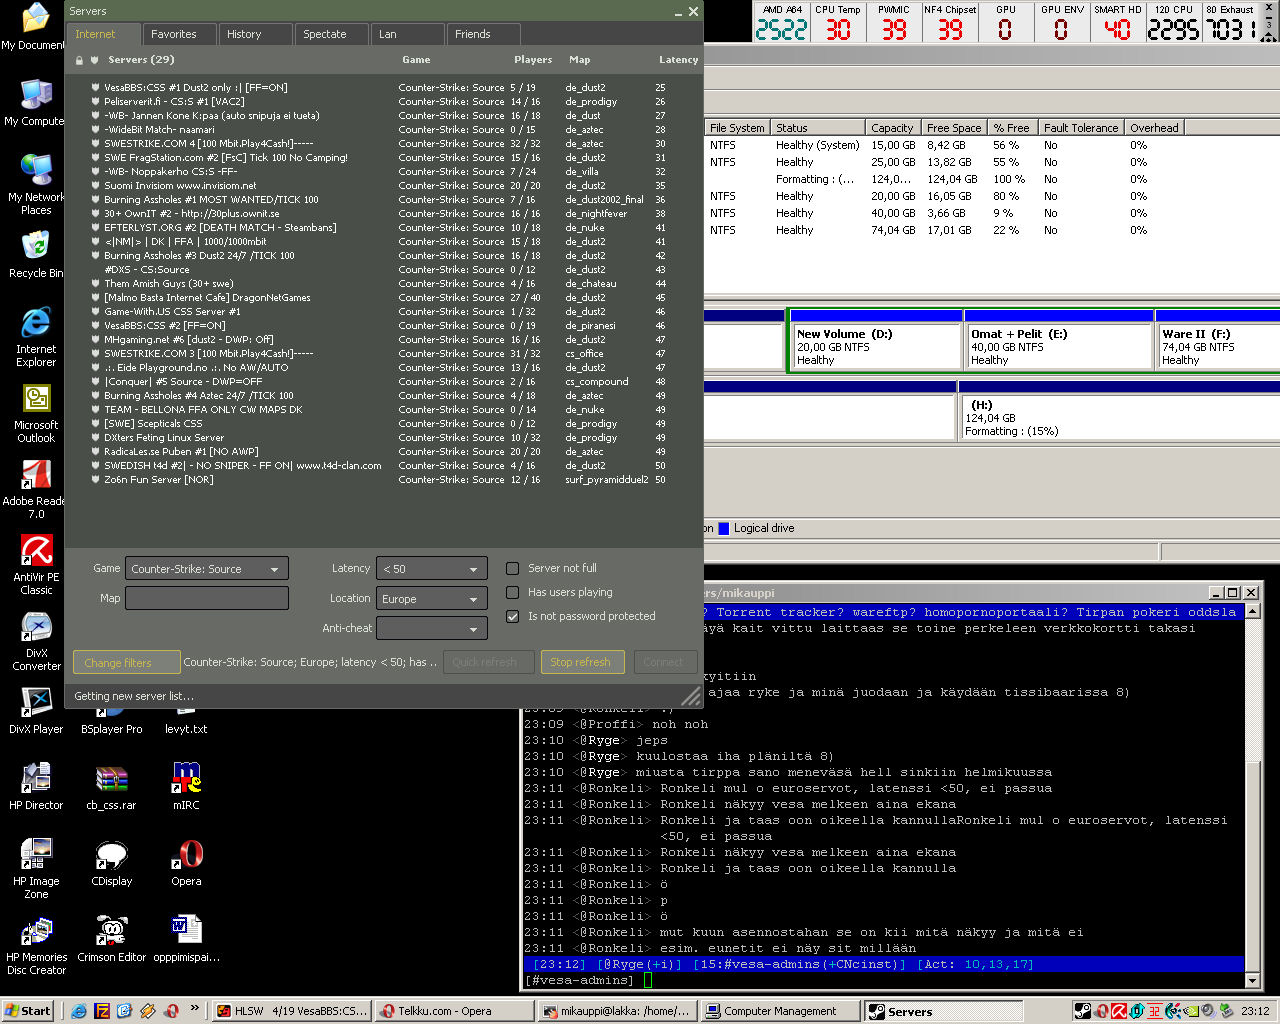
Task: Select Suomi Invisiom www.invisiom.net server row
Action: point(383,186)
